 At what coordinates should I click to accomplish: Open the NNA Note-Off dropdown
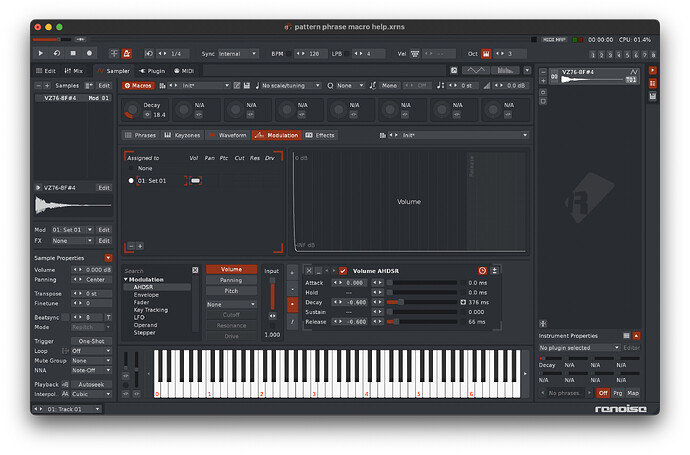(x=91, y=370)
